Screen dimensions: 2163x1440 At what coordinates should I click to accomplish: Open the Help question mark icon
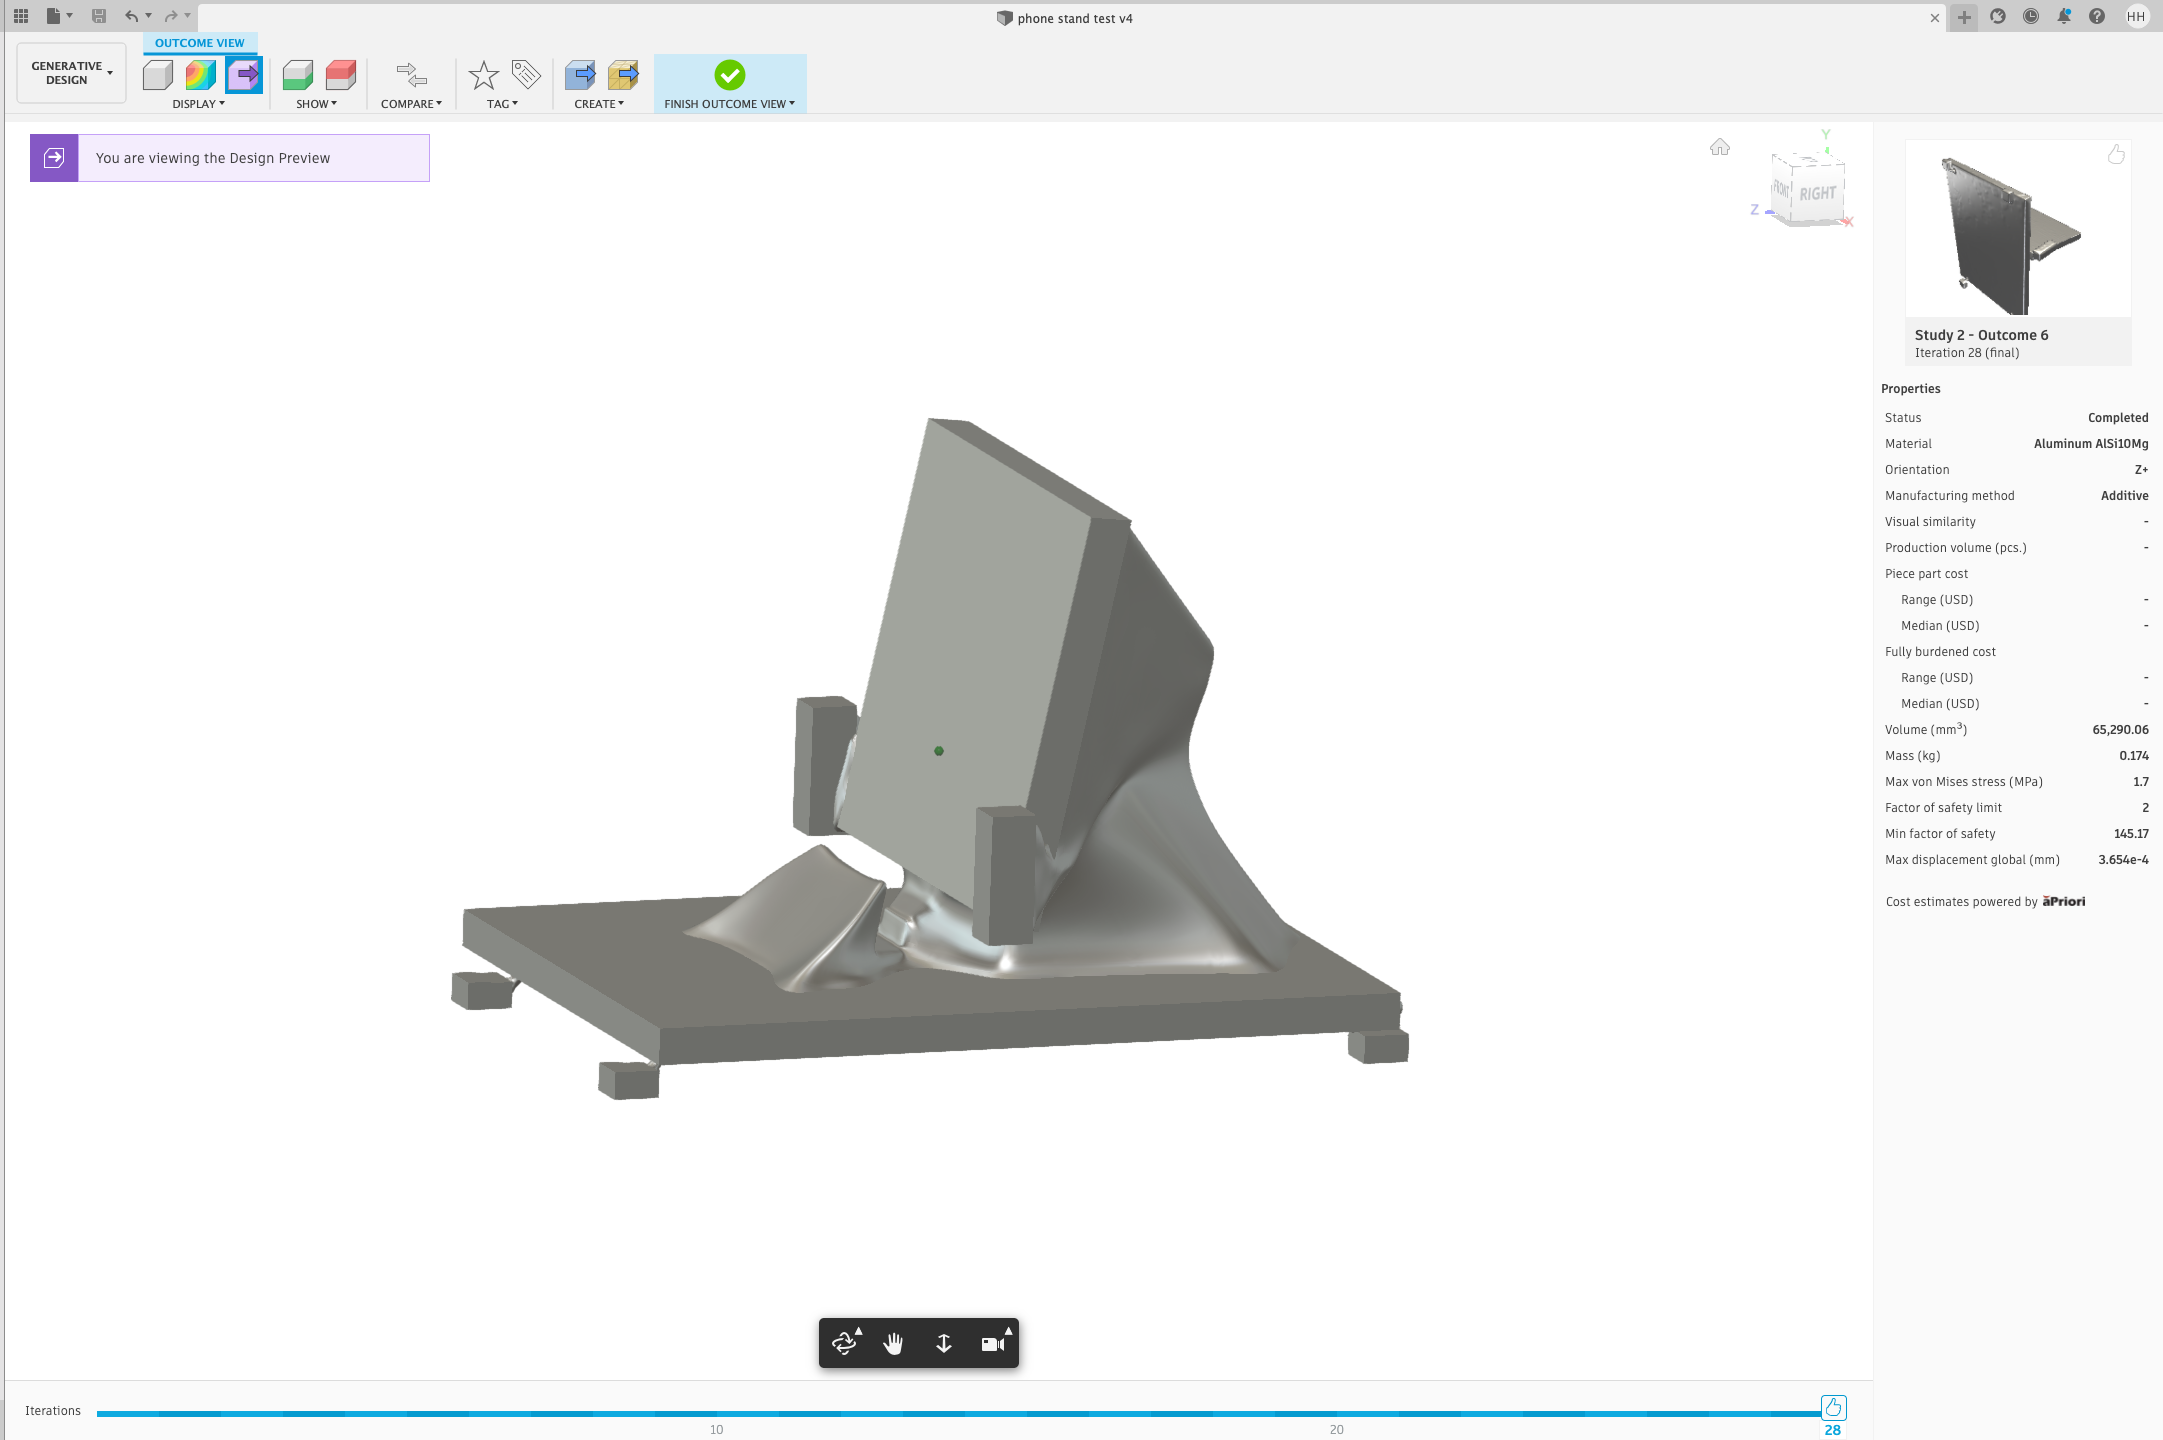pos(2097,16)
